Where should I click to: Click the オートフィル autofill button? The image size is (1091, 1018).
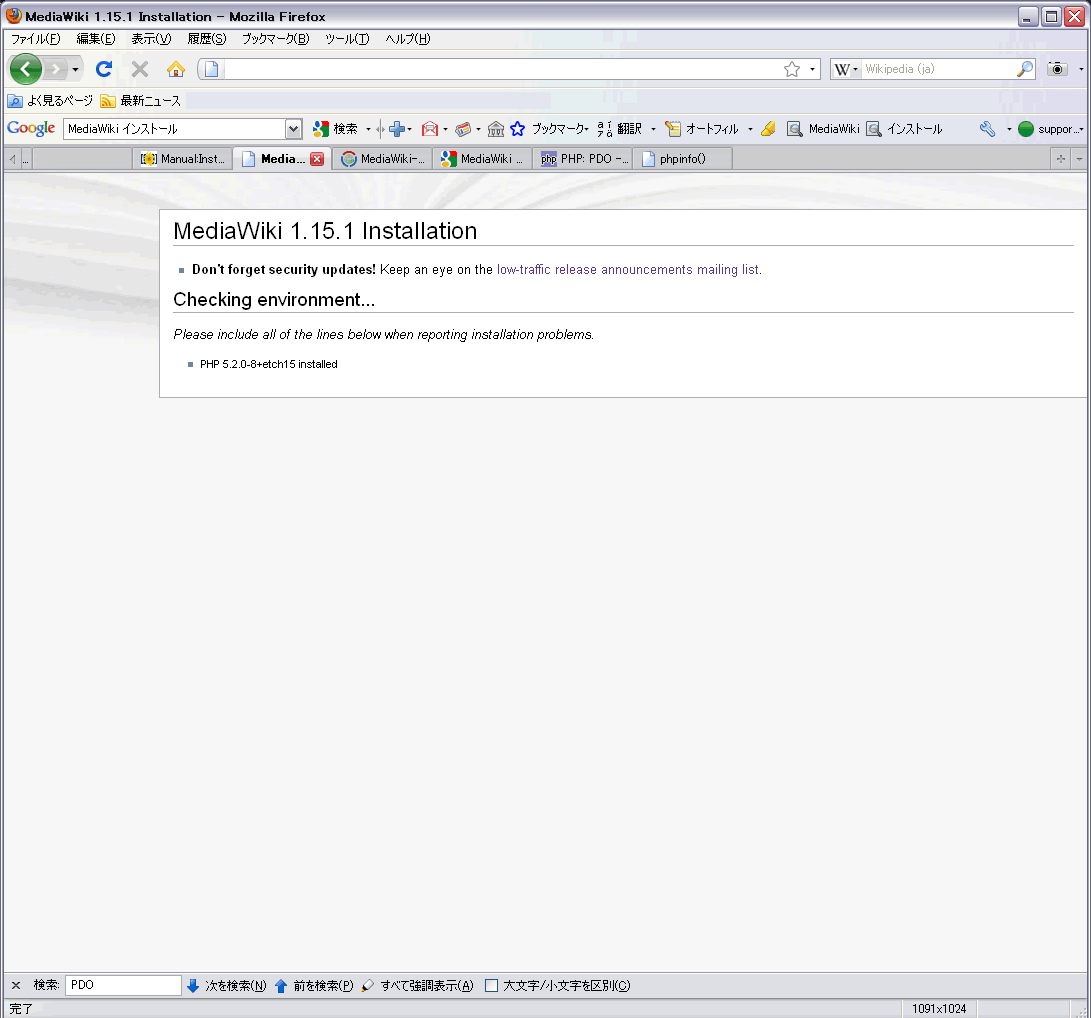click(x=702, y=129)
